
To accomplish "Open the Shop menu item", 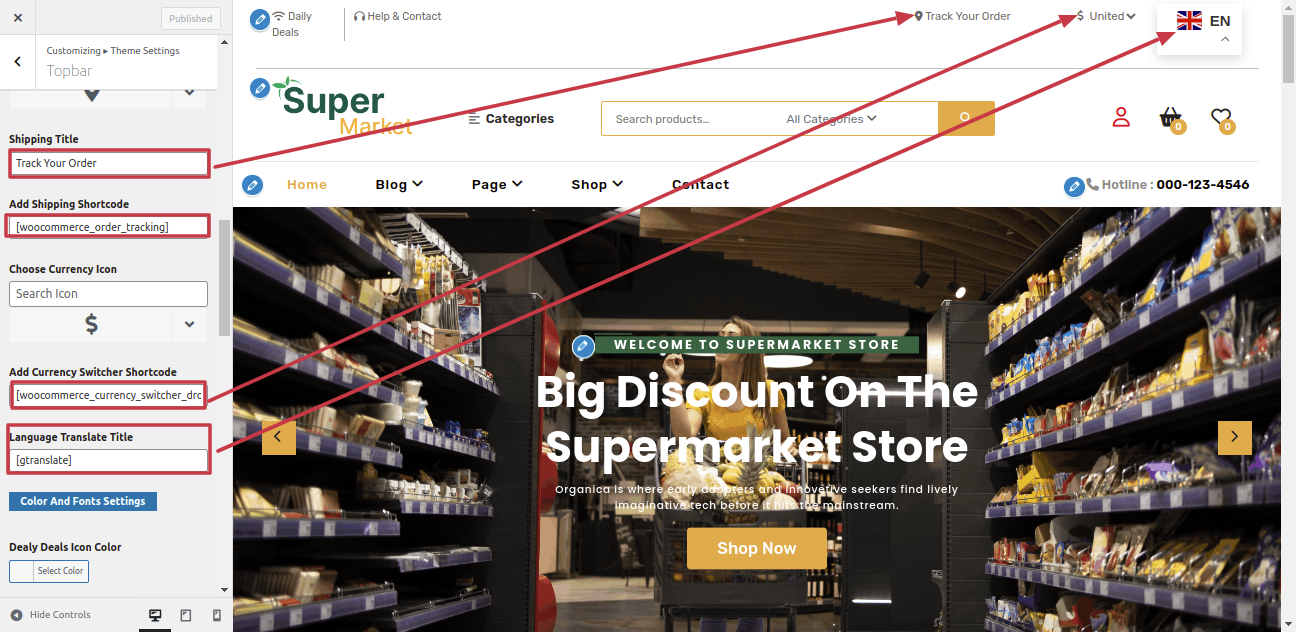I will [597, 184].
